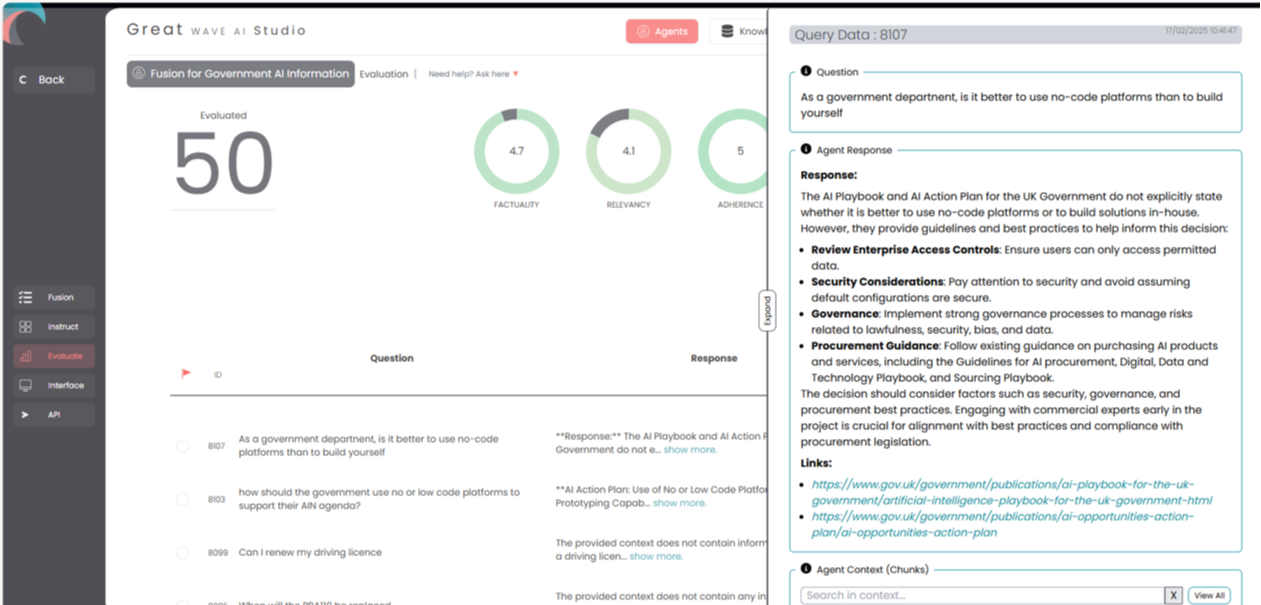
Task: Click the Question column header
Action: pos(392,358)
